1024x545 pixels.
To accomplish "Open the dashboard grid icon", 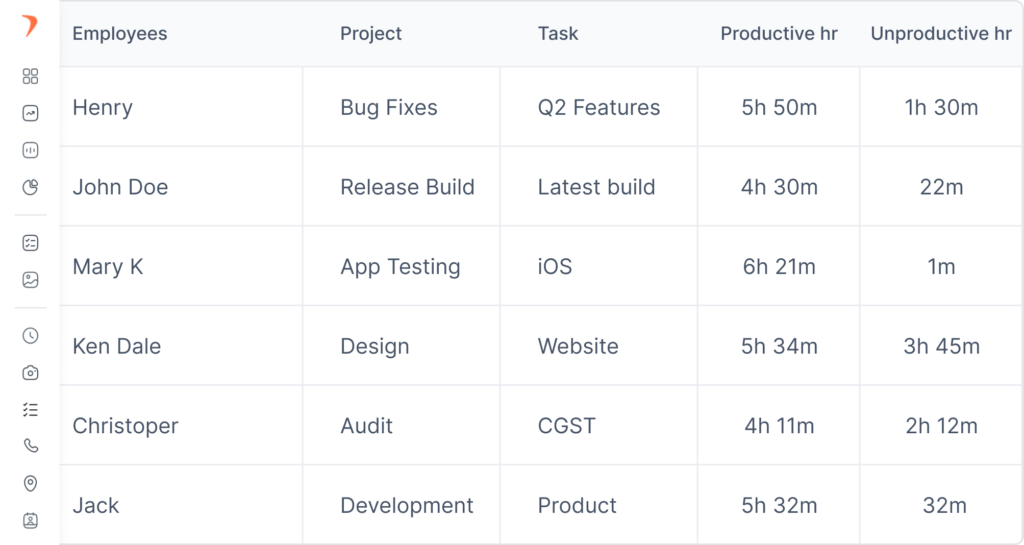I will [x=30, y=77].
